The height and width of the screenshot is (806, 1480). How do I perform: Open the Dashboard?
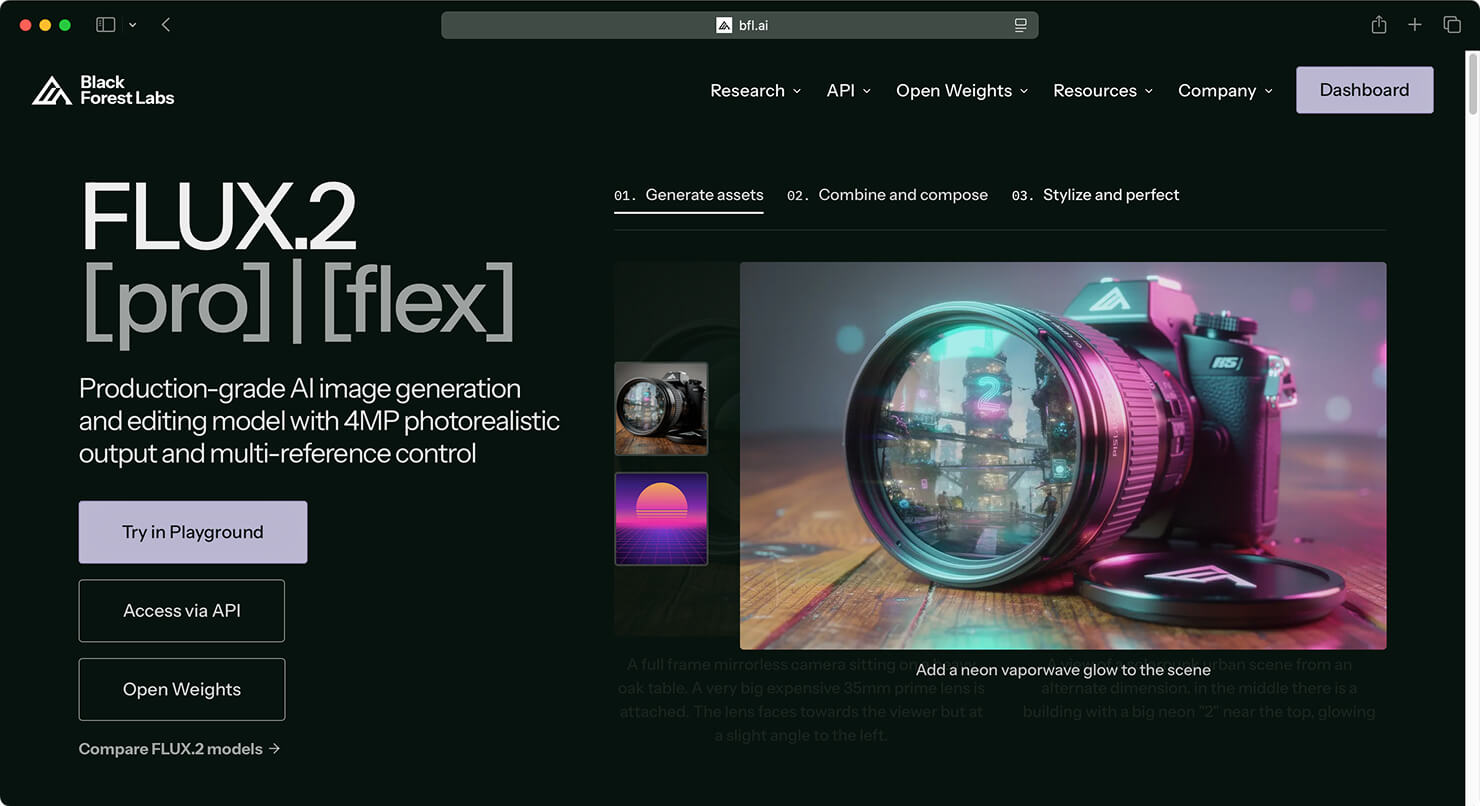pyautogui.click(x=1364, y=89)
